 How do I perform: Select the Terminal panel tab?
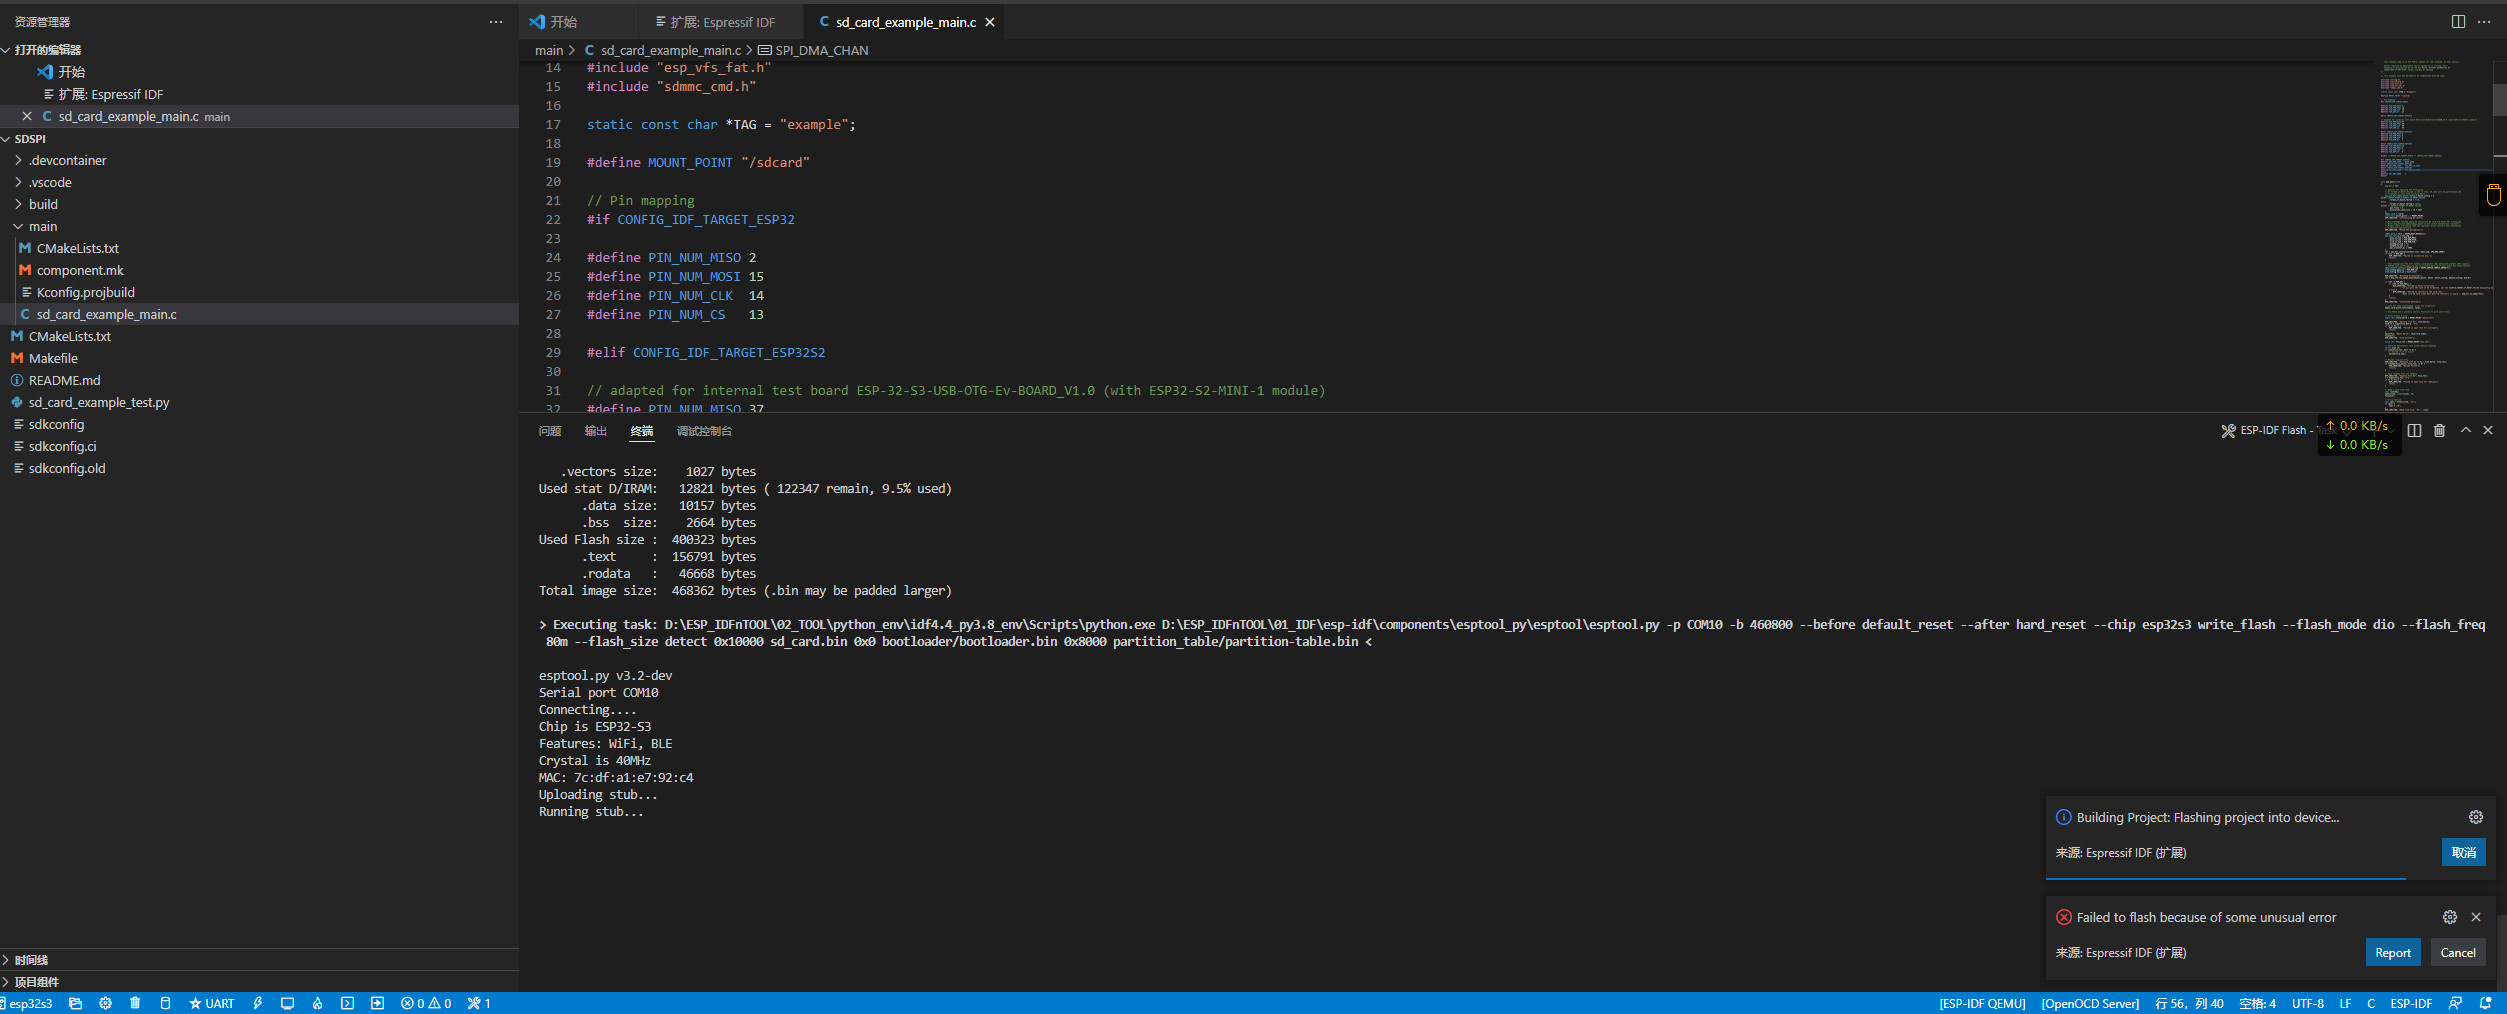[x=642, y=431]
